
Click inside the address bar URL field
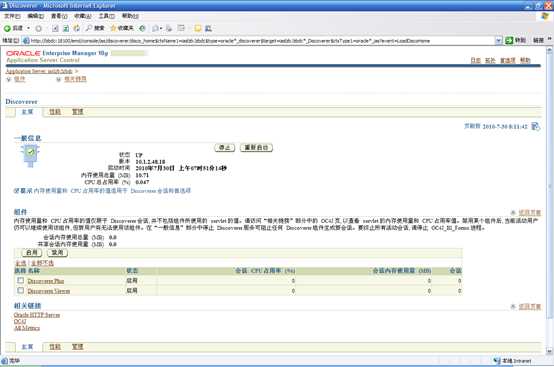coord(261,41)
